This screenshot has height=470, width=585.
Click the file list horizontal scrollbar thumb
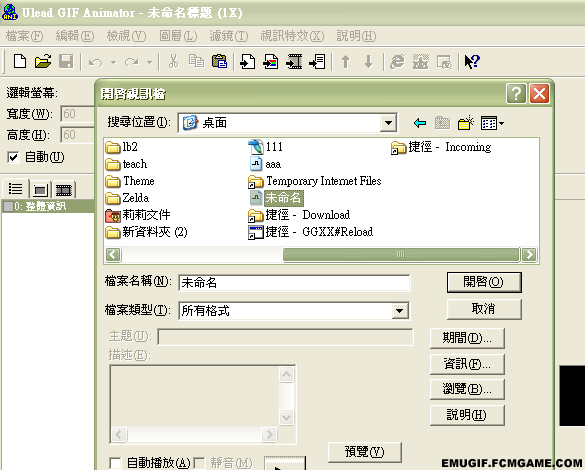click(401, 254)
